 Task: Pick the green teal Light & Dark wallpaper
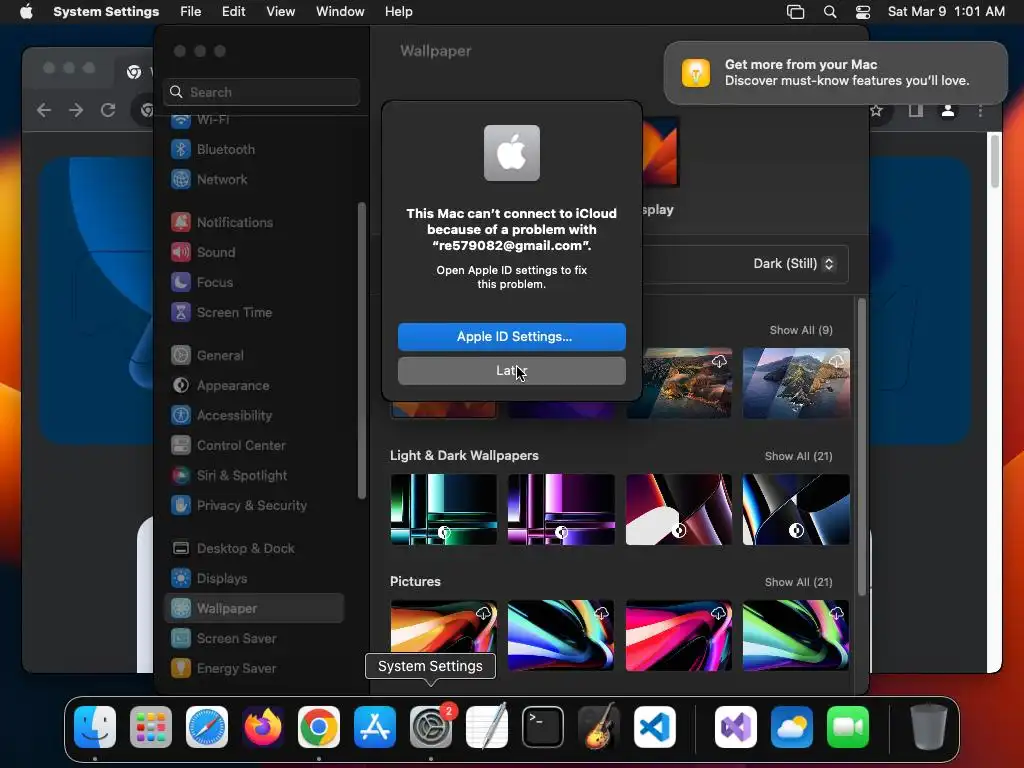pyautogui.click(x=443, y=509)
